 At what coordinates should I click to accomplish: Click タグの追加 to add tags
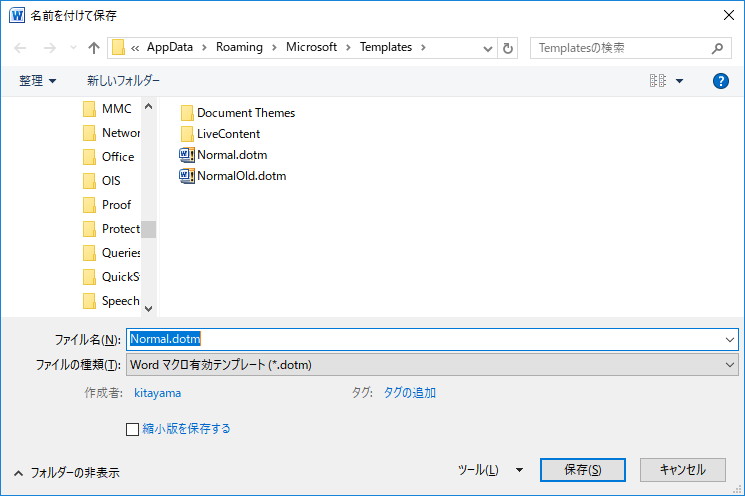pos(410,393)
